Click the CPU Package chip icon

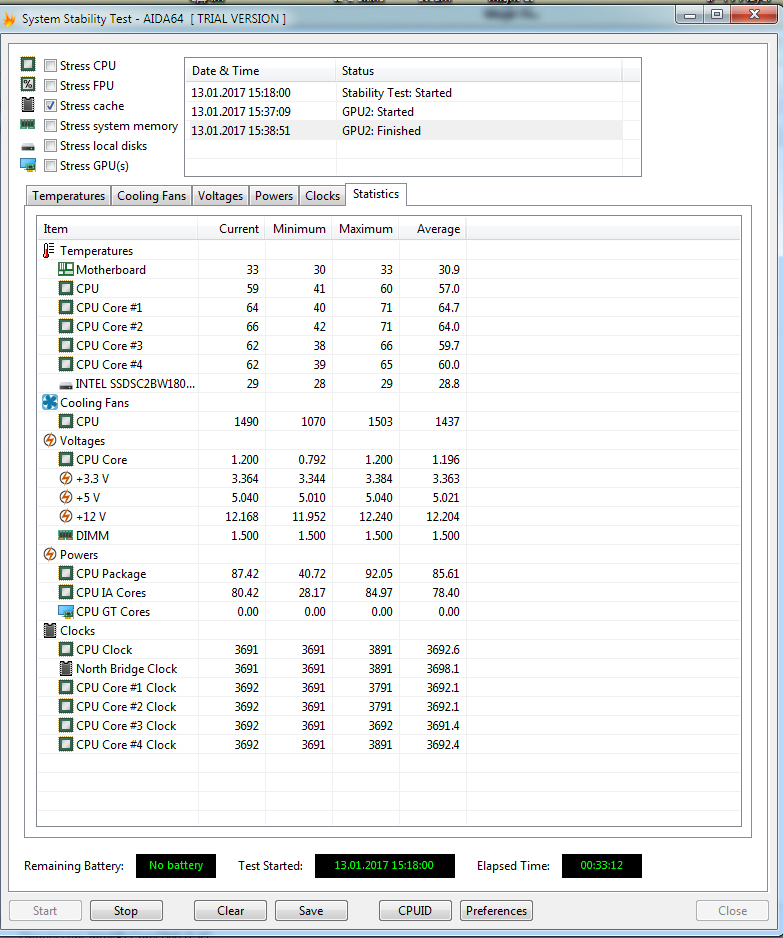[x=66, y=573]
